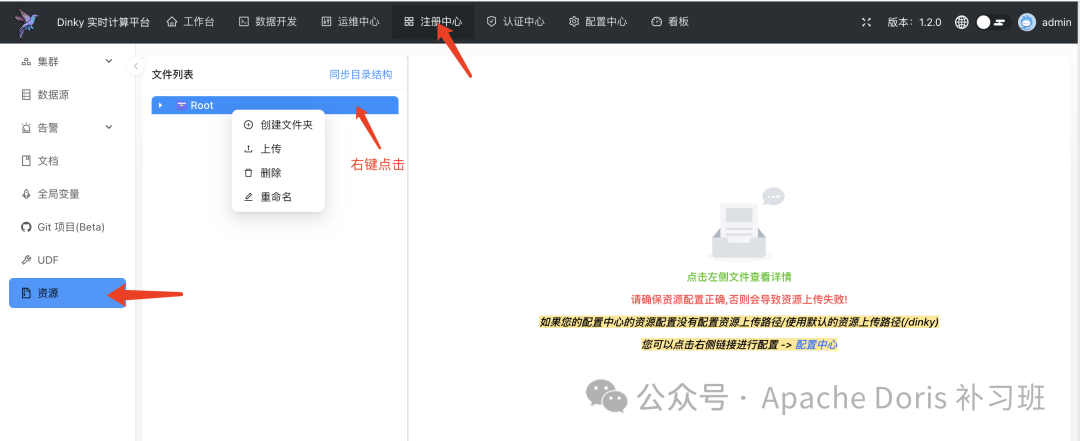Viewport: 1080px width, 441px height.
Task: Click the 注册中心 grid icon
Action: pyautogui.click(x=409, y=21)
